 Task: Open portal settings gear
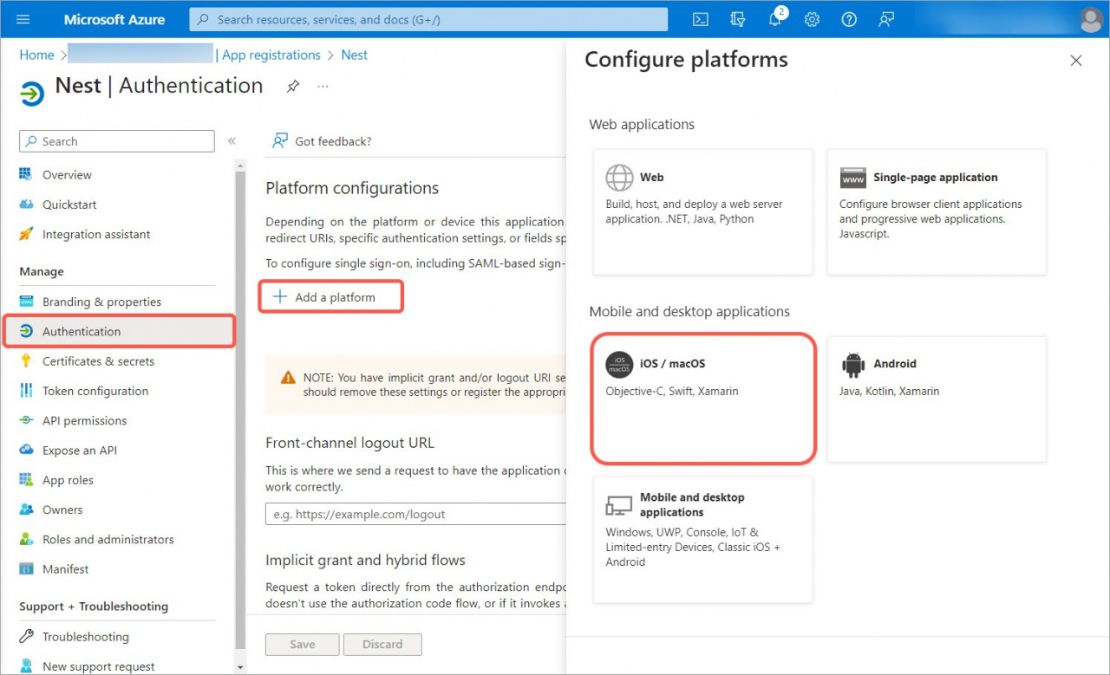[x=812, y=19]
